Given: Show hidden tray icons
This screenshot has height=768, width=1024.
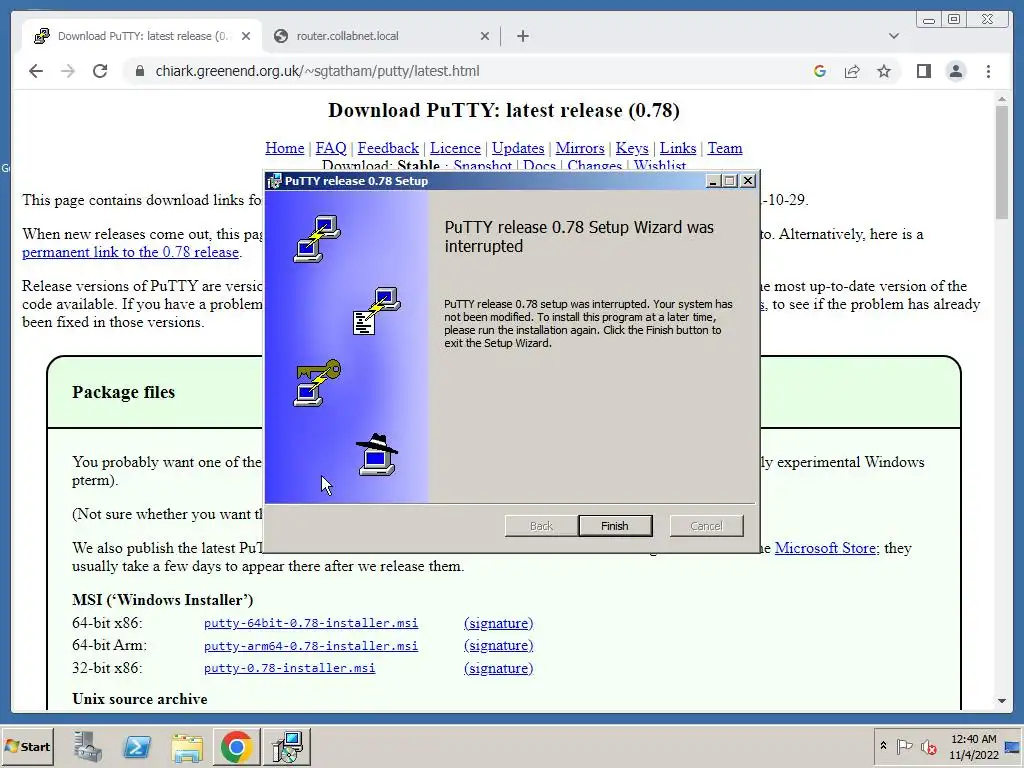Looking at the screenshot, I should click(883, 746).
